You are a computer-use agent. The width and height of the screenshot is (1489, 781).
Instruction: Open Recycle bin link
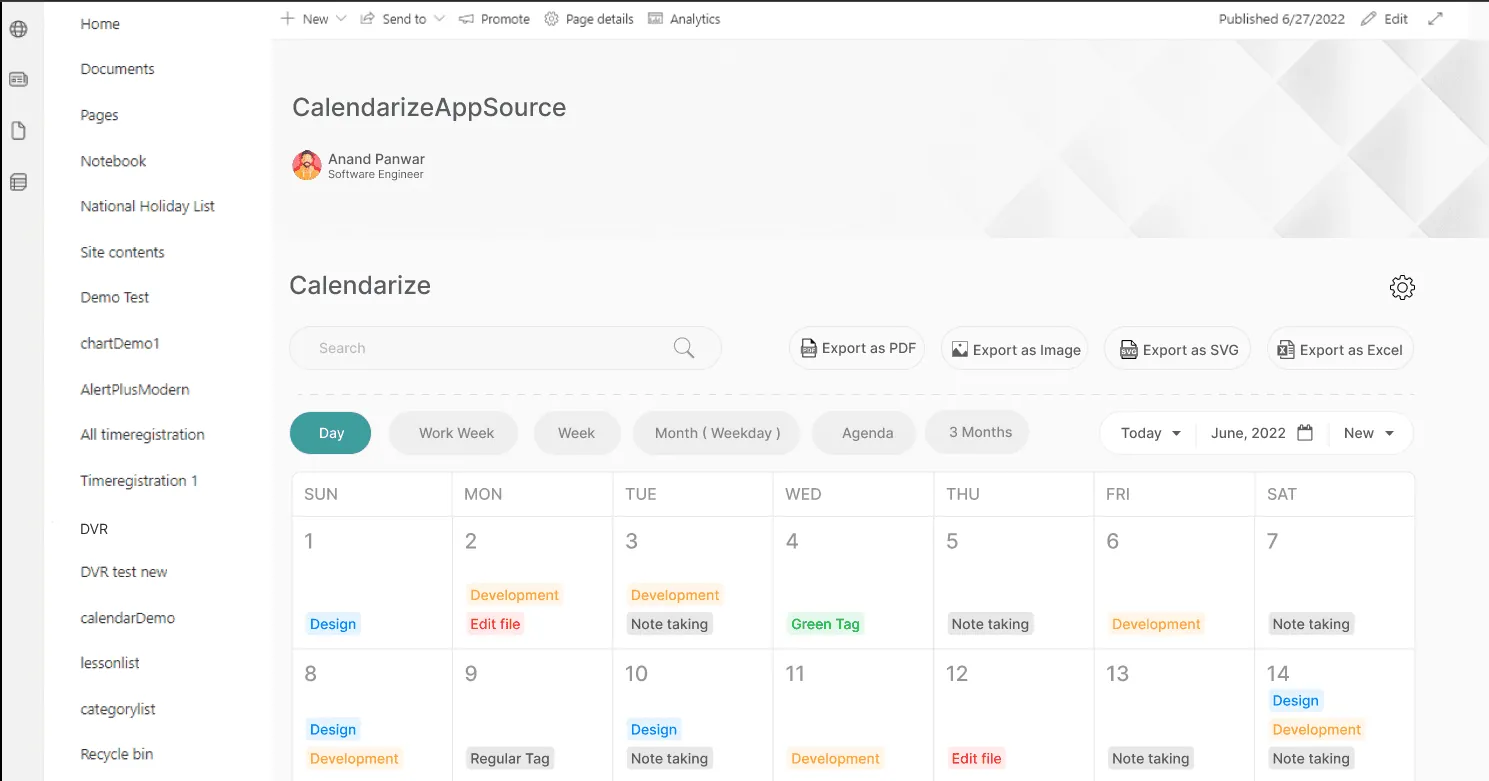pyautogui.click(x=117, y=754)
